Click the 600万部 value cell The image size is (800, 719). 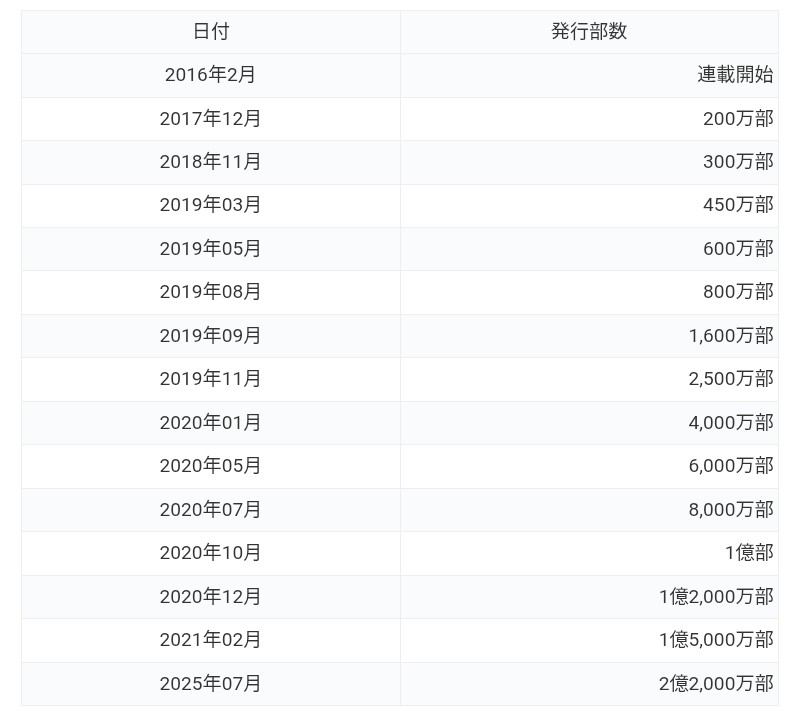click(738, 249)
